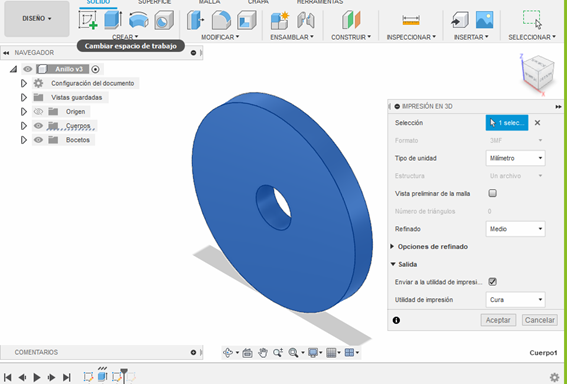Uncheck Enviar a la utilidad de impresión

[492, 282]
